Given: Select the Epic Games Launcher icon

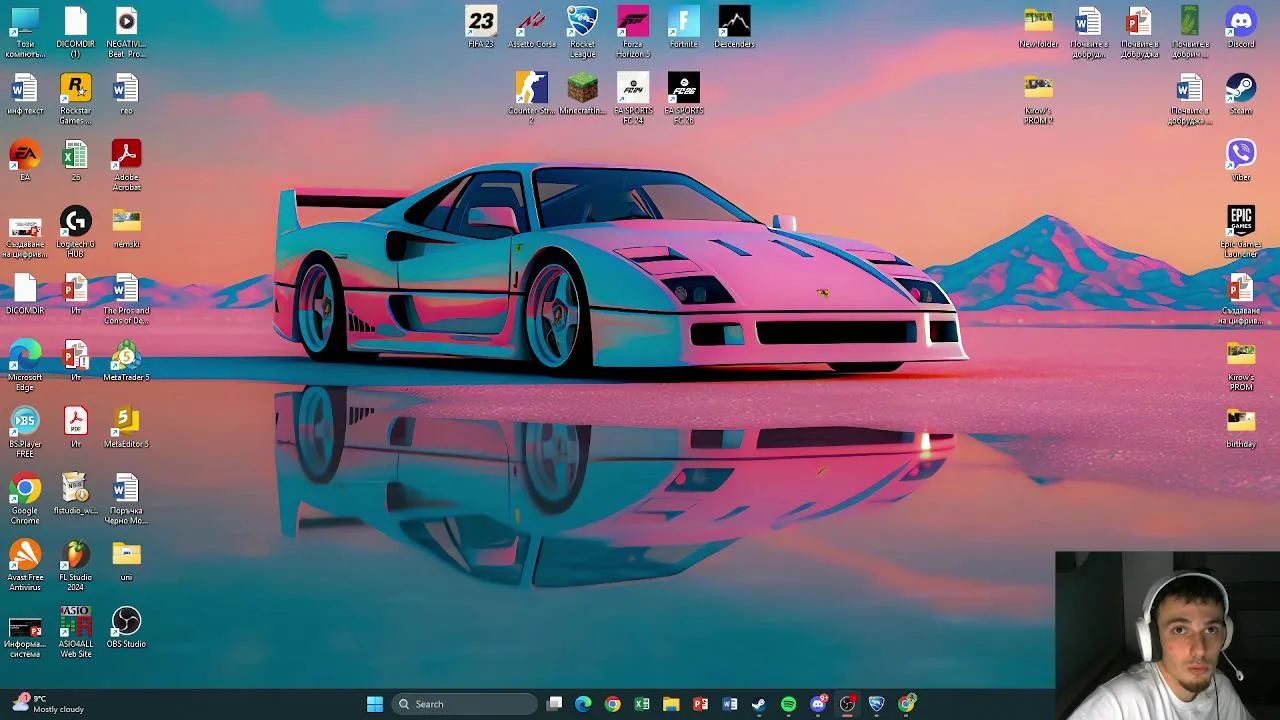Looking at the screenshot, I should [1241, 232].
